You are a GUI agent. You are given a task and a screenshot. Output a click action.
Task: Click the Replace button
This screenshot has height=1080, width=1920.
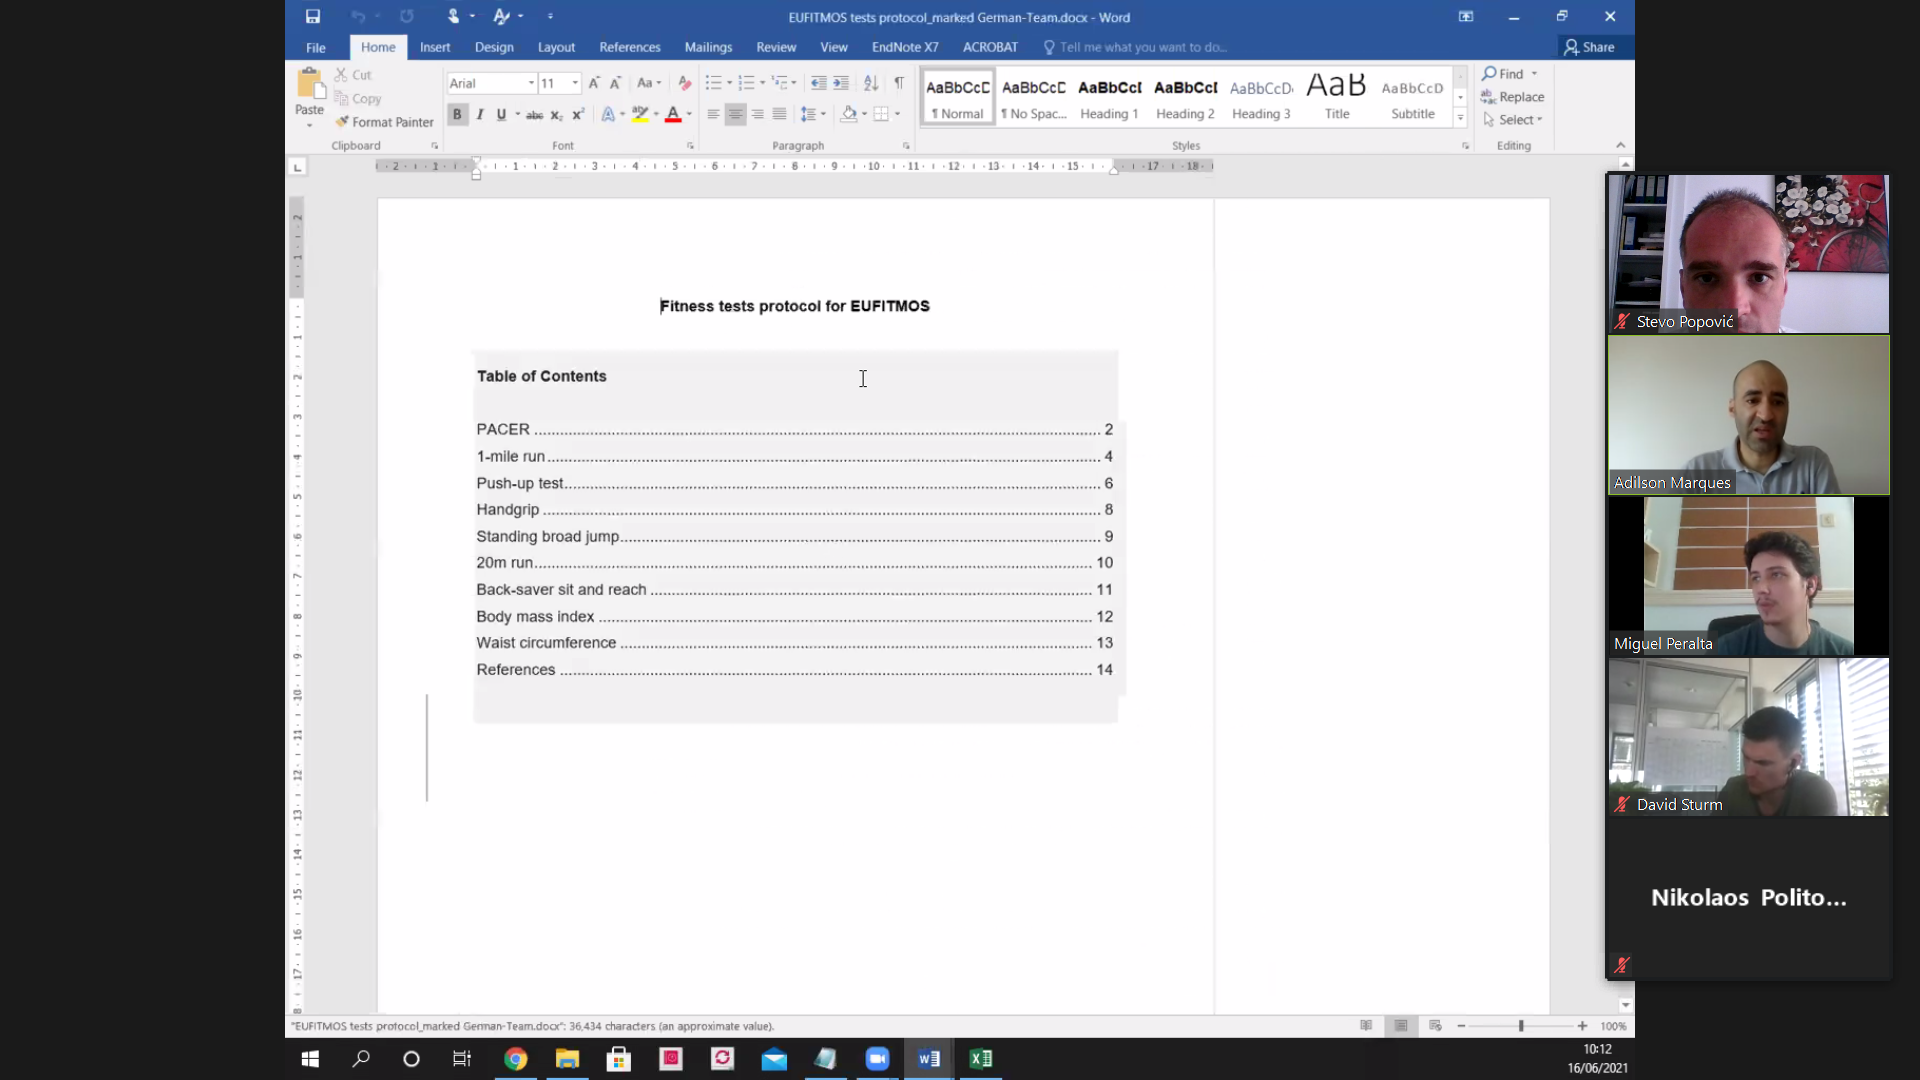pyautogui.click(x=1513, y=97)
